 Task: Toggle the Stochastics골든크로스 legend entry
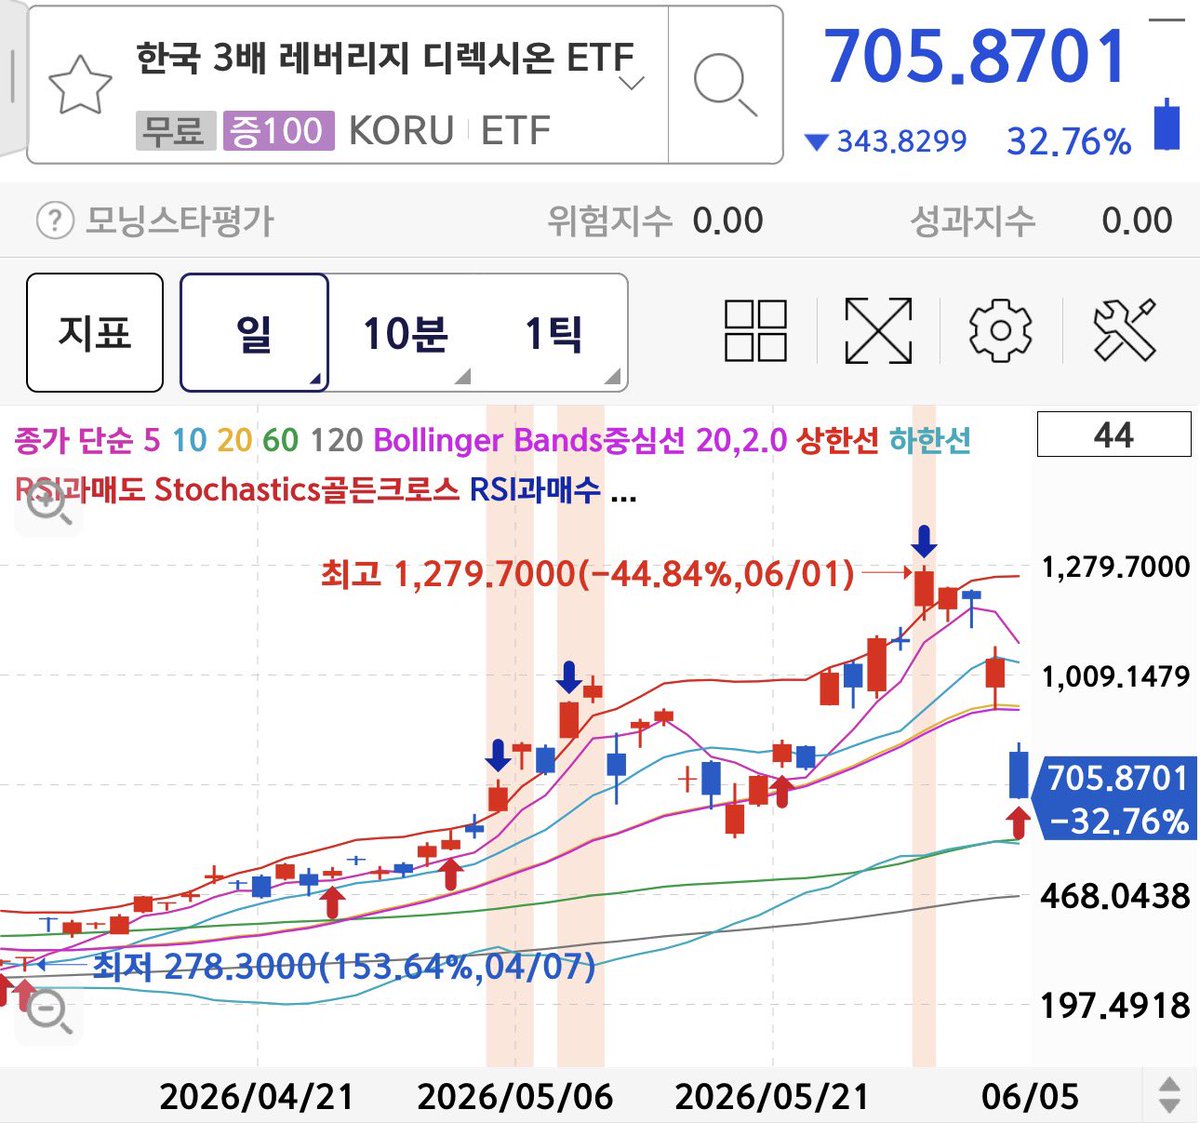pyautogui.click(x=307, y=490)
